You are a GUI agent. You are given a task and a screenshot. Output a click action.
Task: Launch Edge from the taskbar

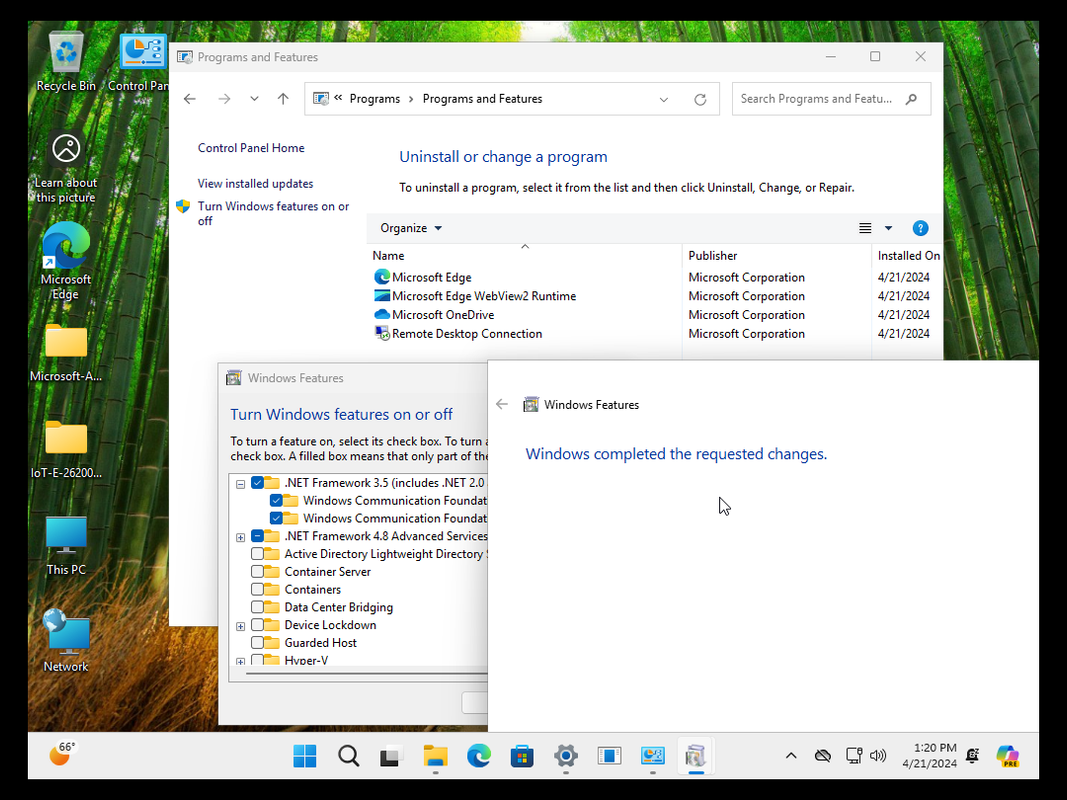479,756
